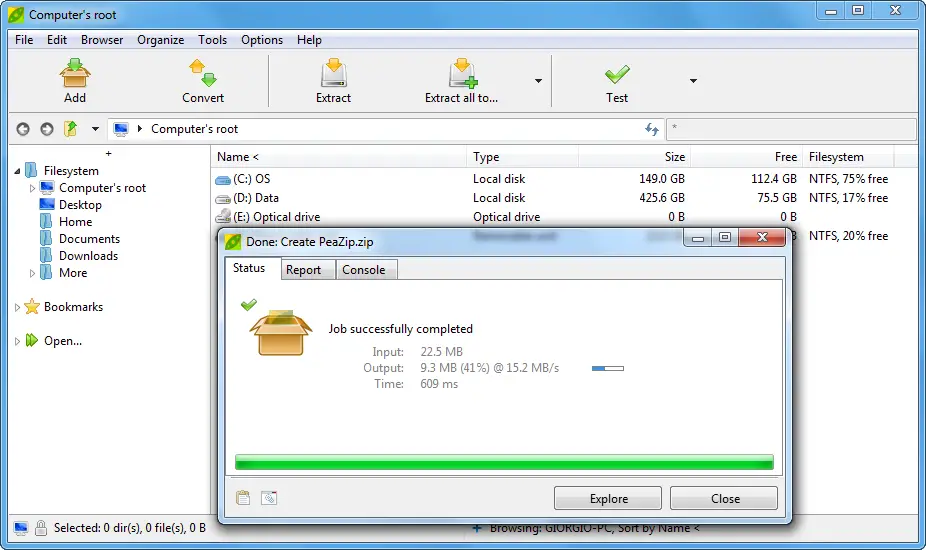Click the Test checkmark icon
The height and width of the screenshot is (550, 926).
coord(617,75)
